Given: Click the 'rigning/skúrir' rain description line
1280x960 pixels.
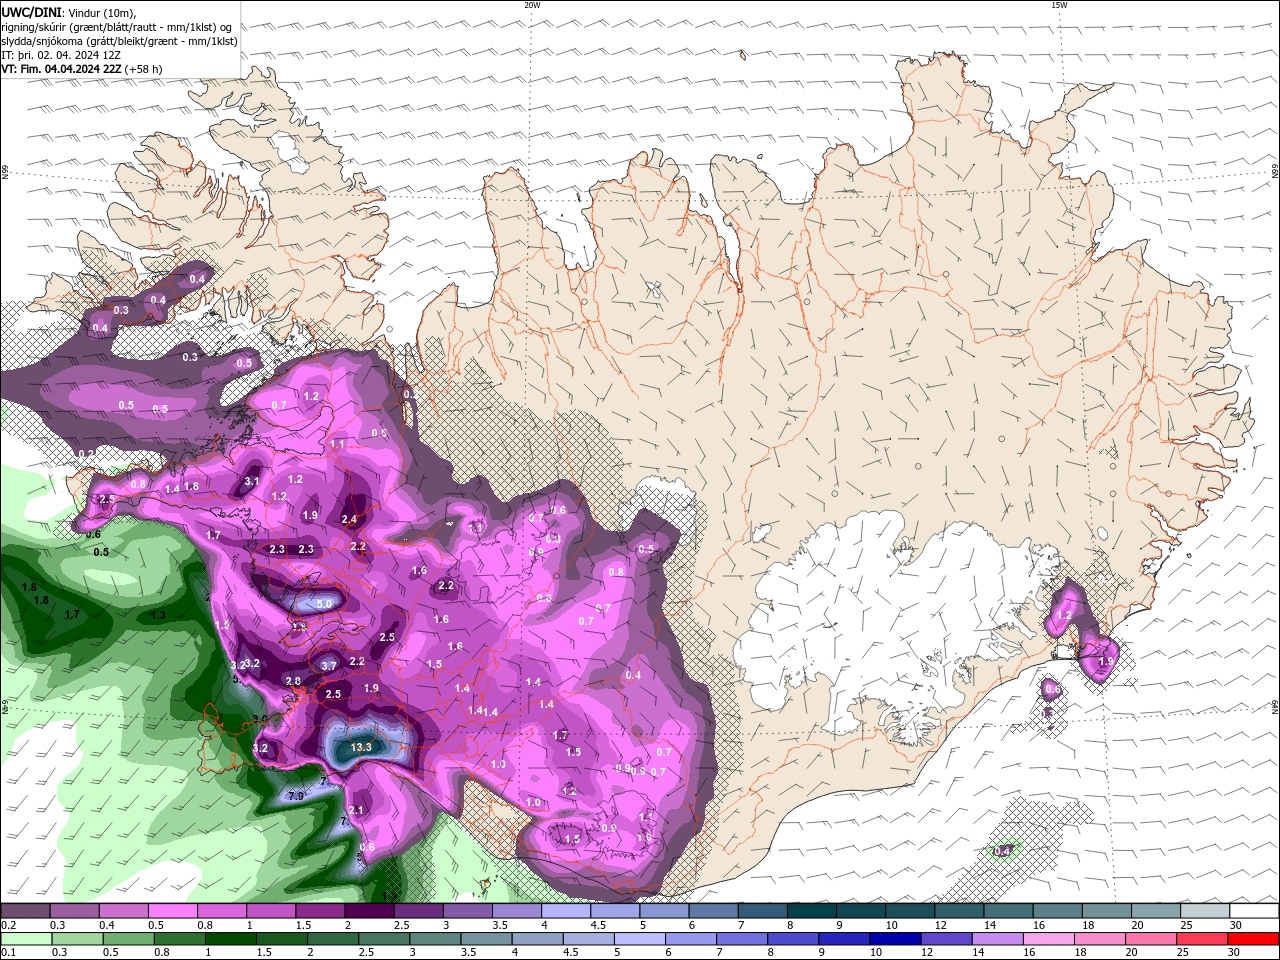Looking at the screenshot, I should pos(118,26).
